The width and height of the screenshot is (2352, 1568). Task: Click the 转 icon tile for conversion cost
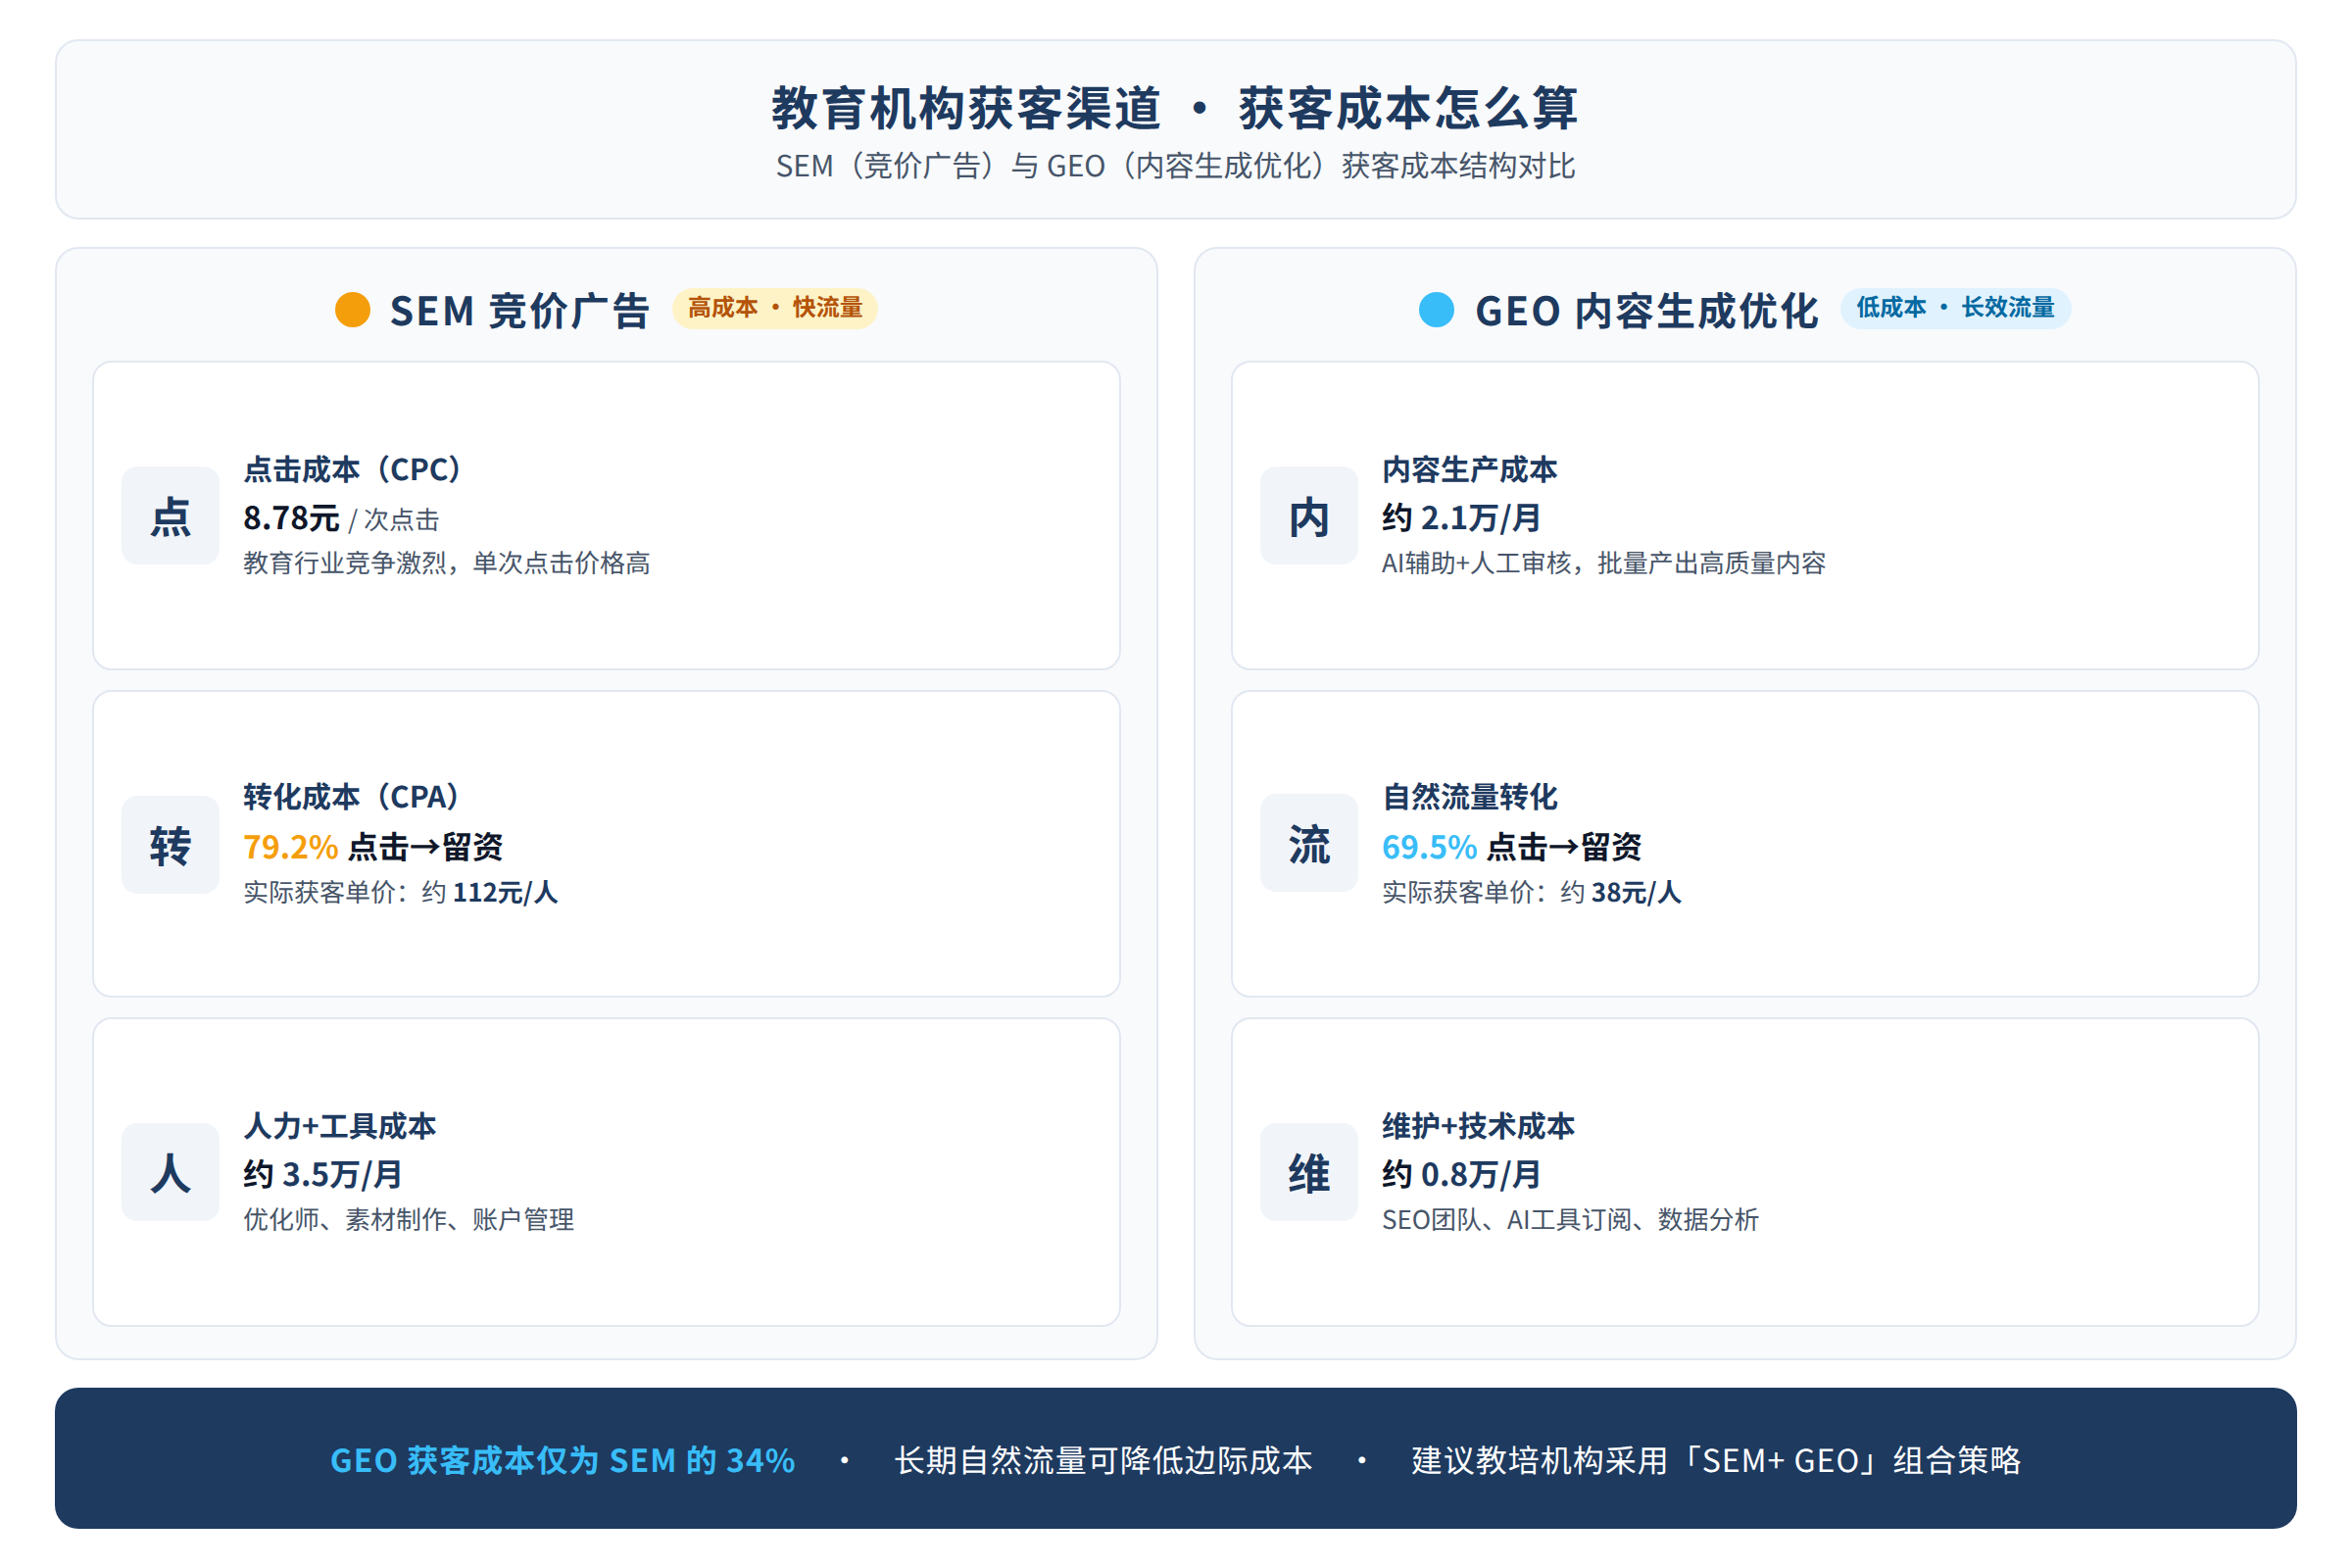click(170, 845)
